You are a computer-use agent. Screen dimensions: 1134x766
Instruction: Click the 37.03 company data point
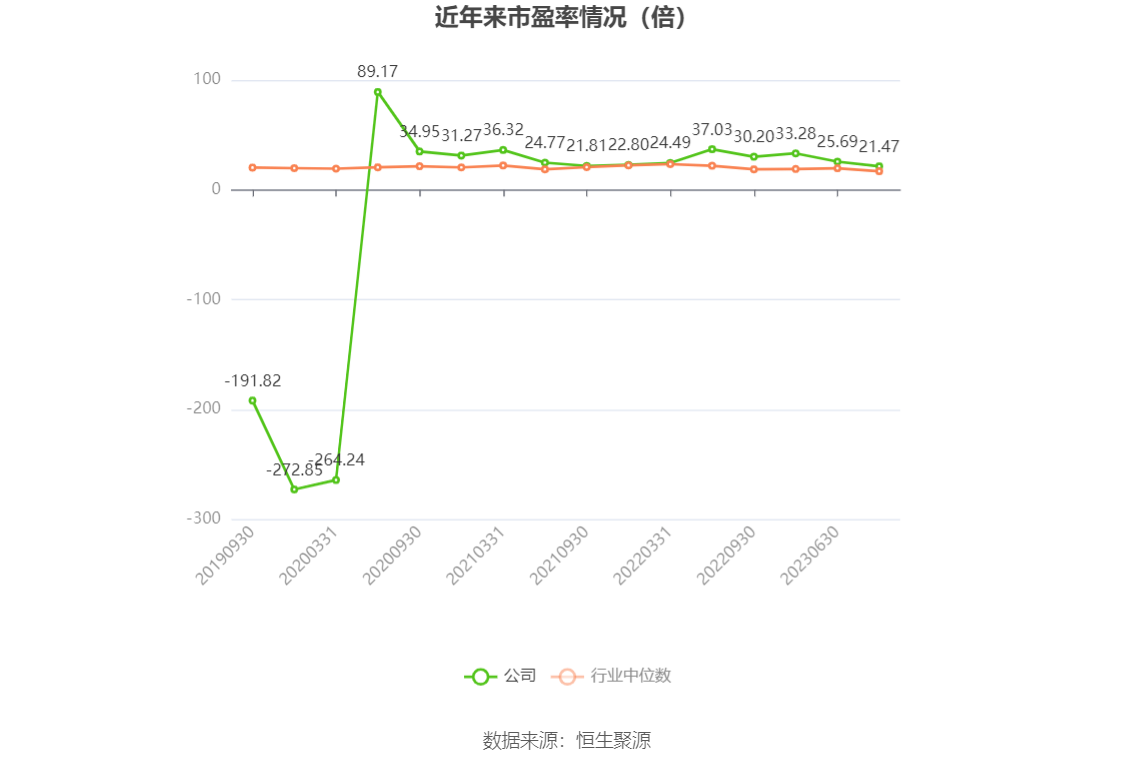pos(712,150)
